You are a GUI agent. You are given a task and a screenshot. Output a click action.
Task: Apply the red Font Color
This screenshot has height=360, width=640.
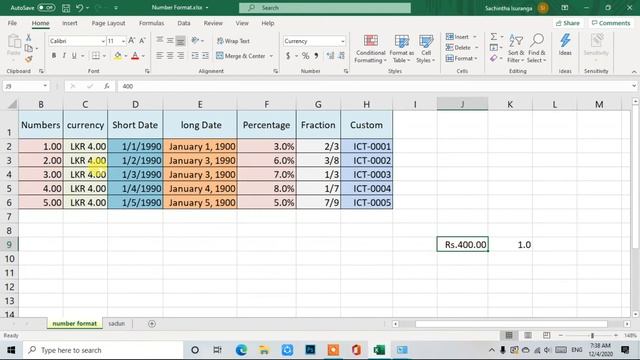click(x=135, y=56)
